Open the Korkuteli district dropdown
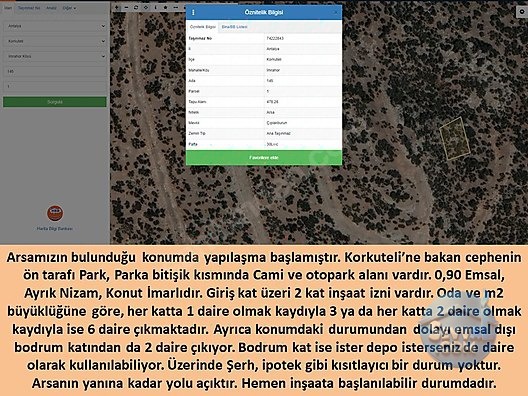Viewport: 528px width, 396px height. pos(55,41)
